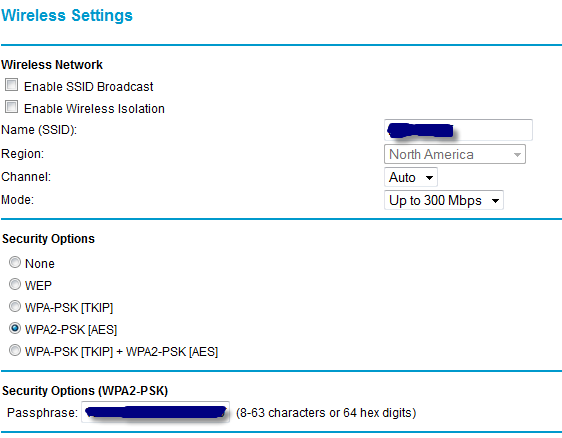Select the WPA-PSK [TKIP] radio button
This screenshot has width=562, height=438.
click(15, 306)
